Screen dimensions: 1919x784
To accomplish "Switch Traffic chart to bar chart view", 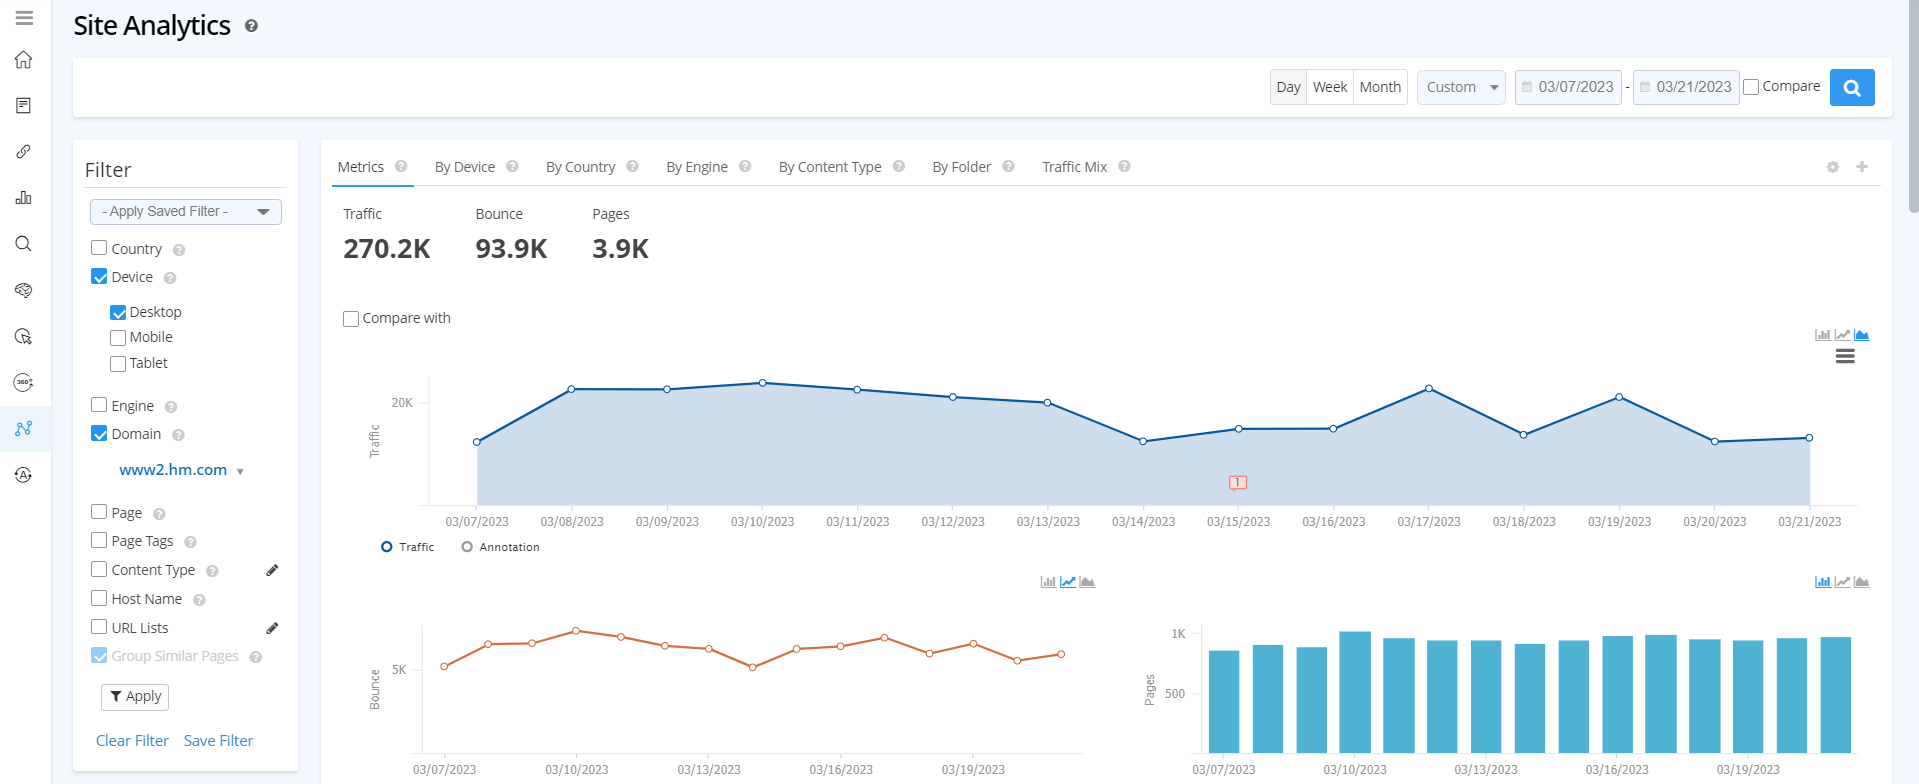I will click(x=1822, y=335).
